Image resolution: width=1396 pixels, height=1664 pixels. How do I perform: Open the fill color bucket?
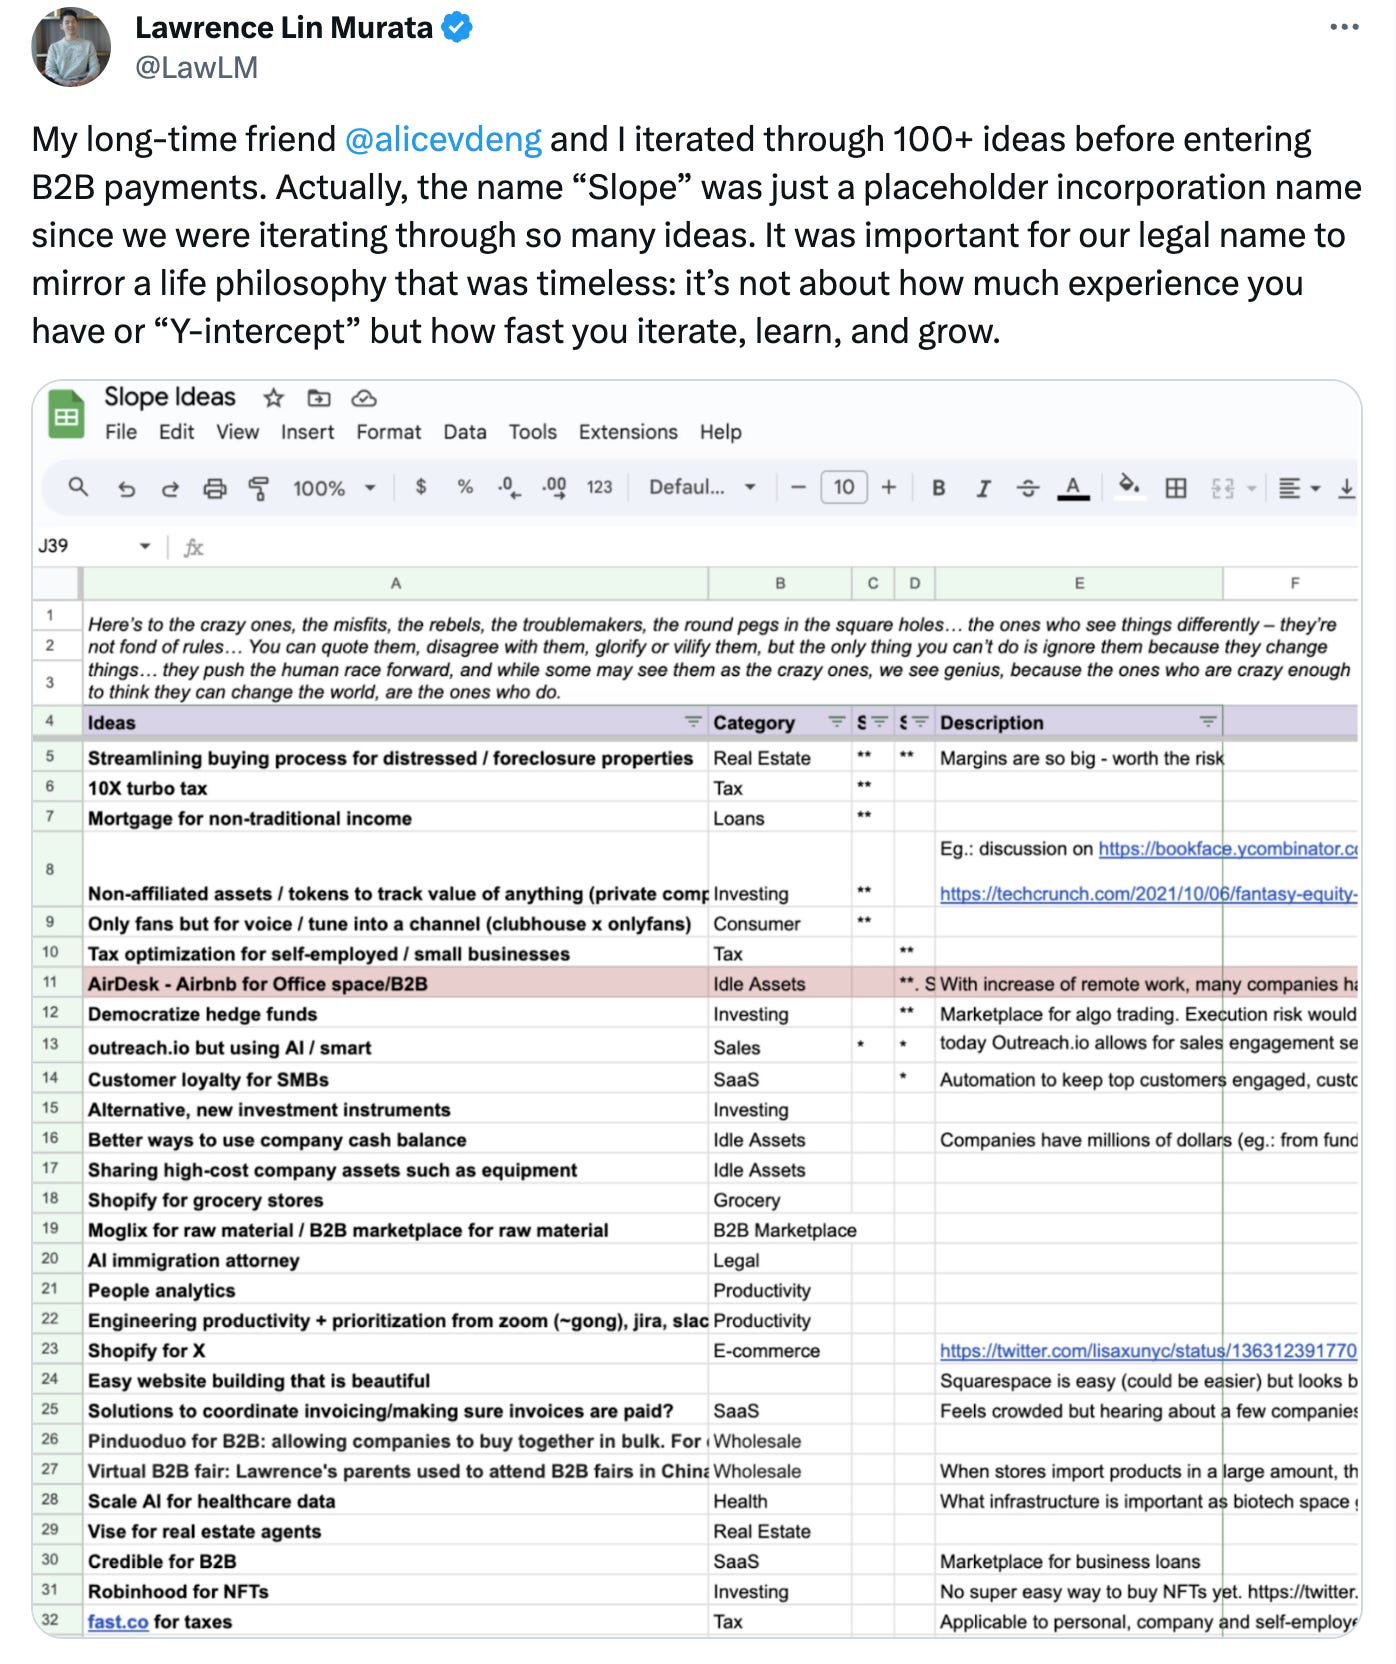click(x=1129, y=487)
